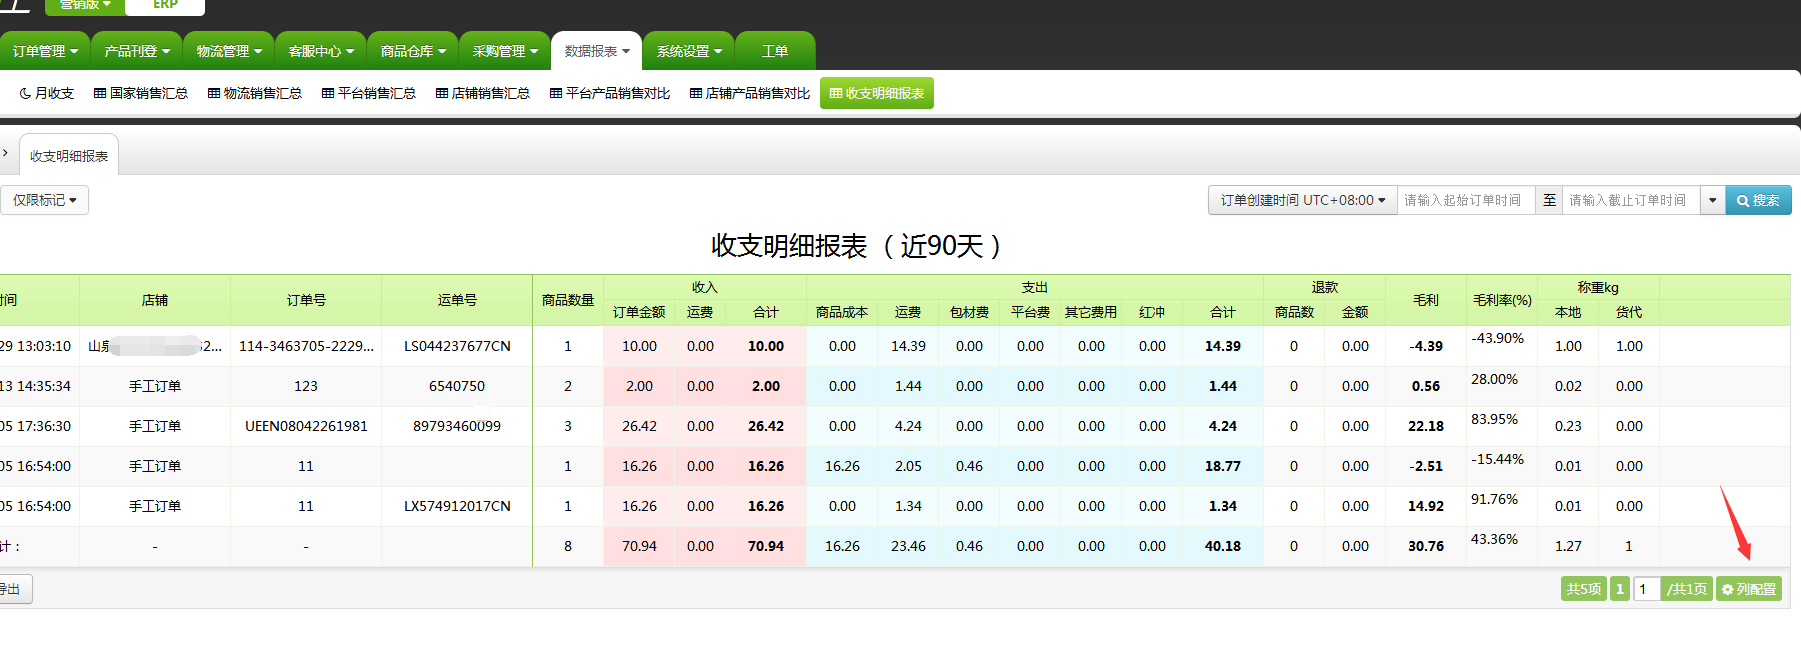The image size is (1801, 655).
Task: Open the 数据报表 menu
Action: 597,51
